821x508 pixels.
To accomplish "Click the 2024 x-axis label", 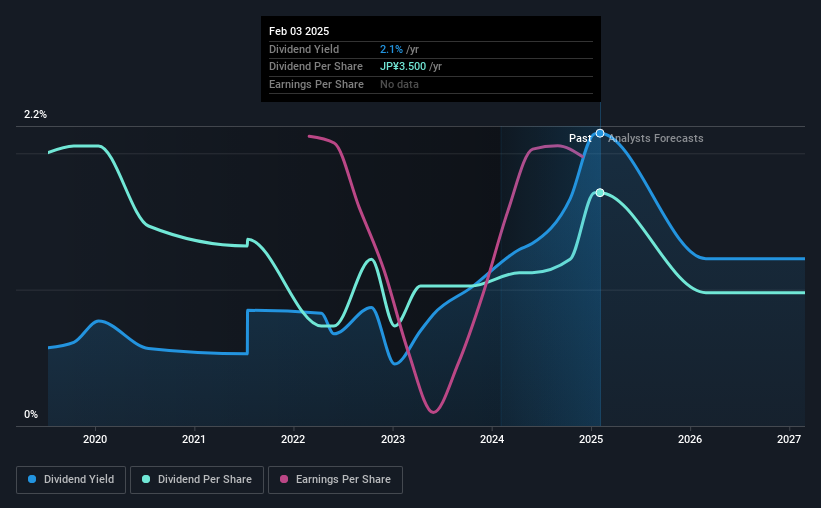I will 492,439.
